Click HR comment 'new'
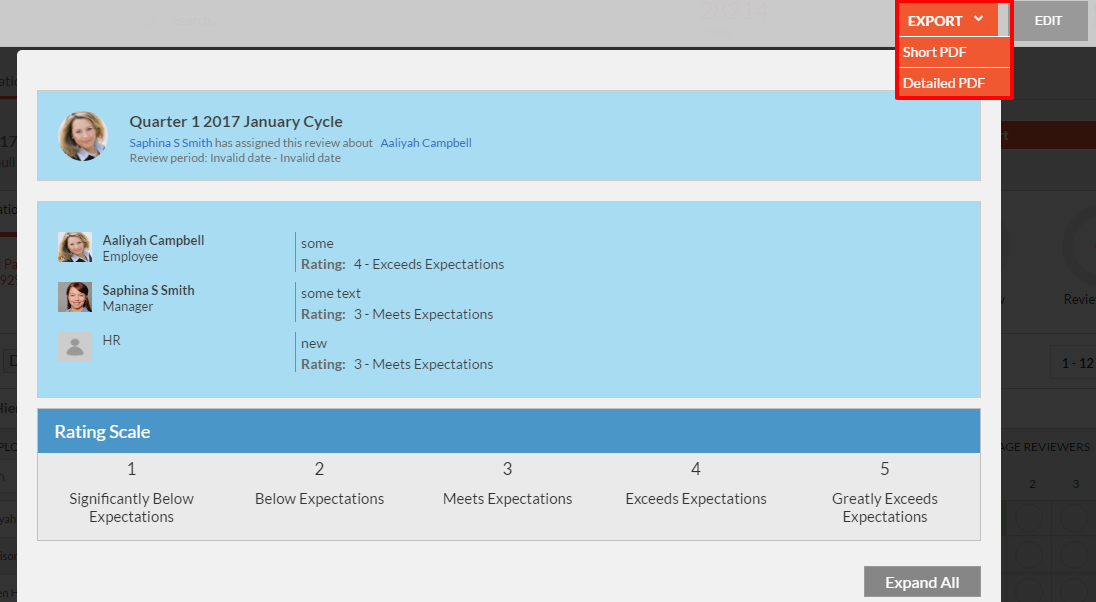 [x=314, y=343]
